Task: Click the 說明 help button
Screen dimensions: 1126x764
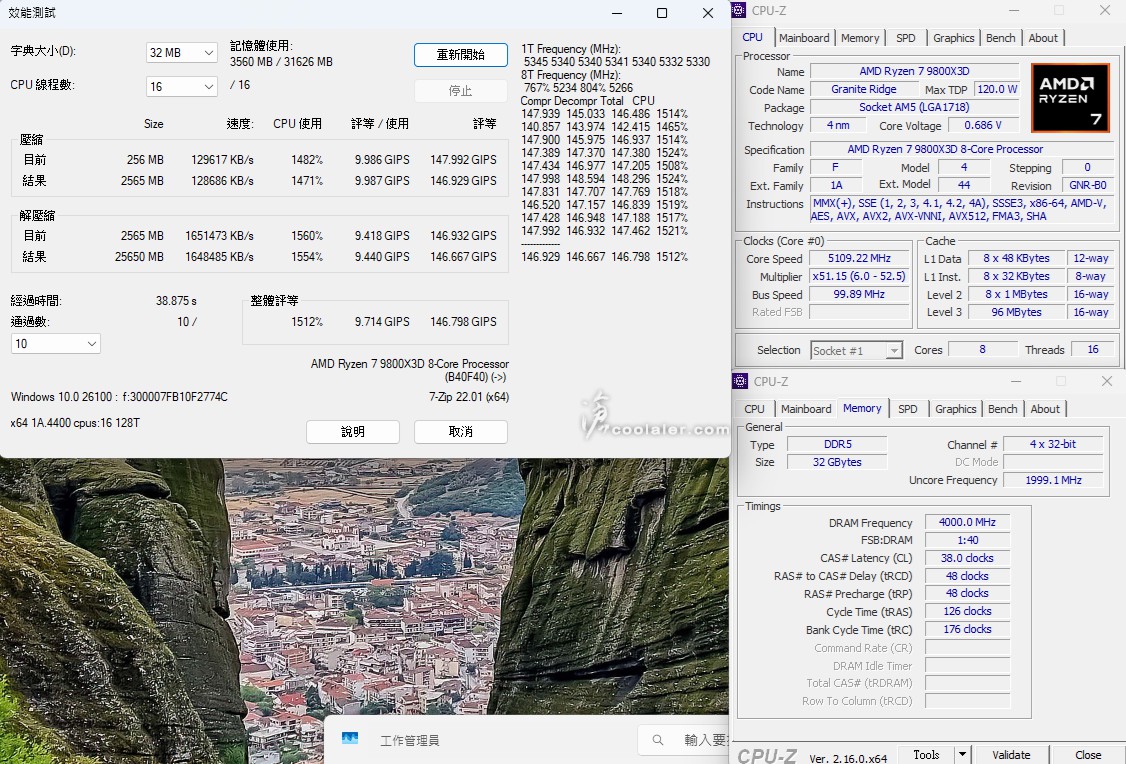Action: 353,432
